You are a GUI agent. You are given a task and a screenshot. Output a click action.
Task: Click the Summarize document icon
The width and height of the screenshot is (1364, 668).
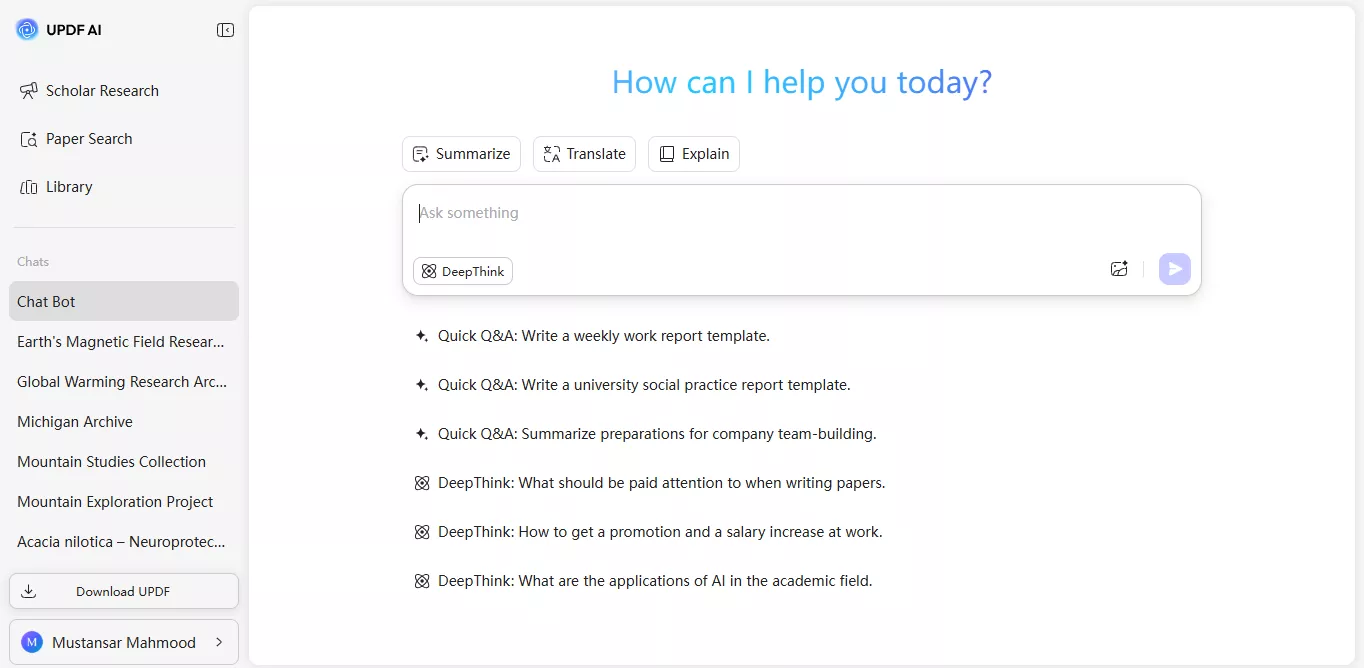pyautogui.click(x=420, y=153)
